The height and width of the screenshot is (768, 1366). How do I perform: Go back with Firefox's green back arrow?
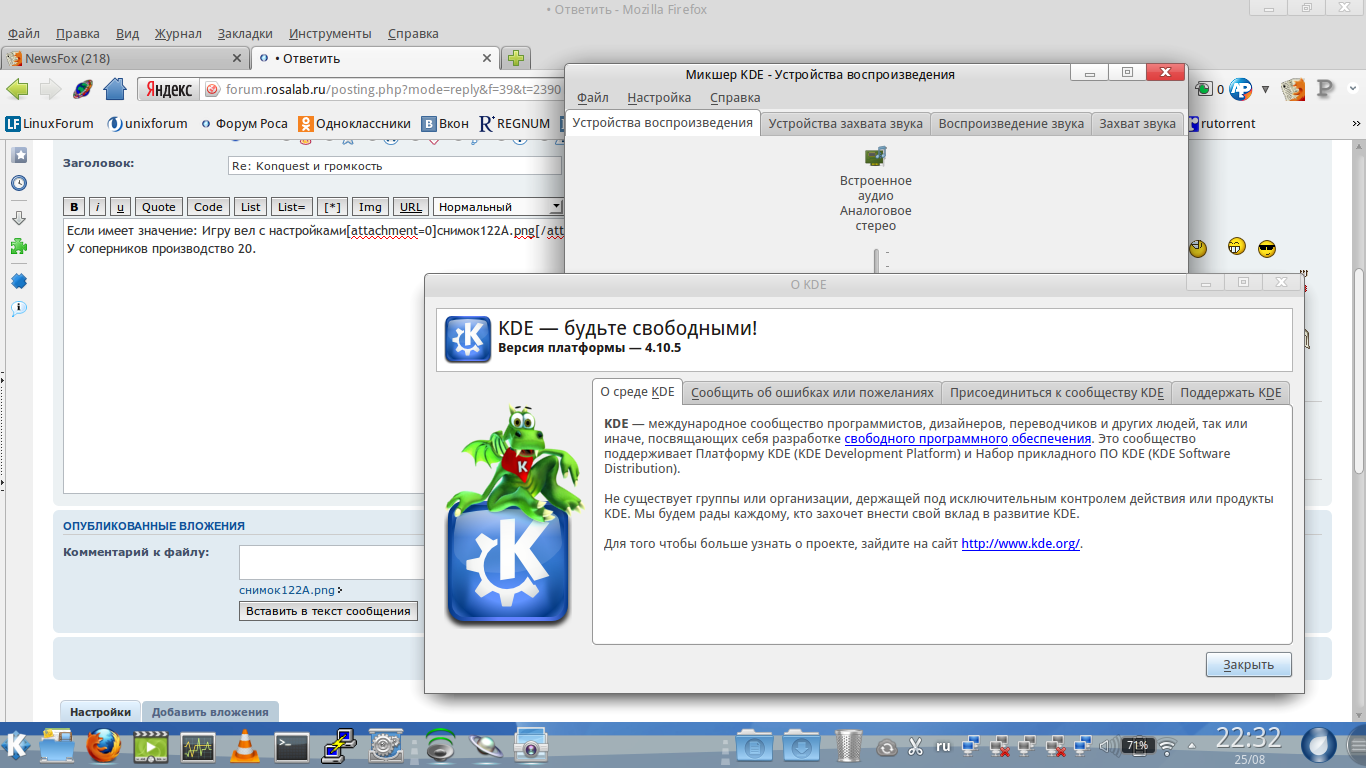(x=17, y=89)
